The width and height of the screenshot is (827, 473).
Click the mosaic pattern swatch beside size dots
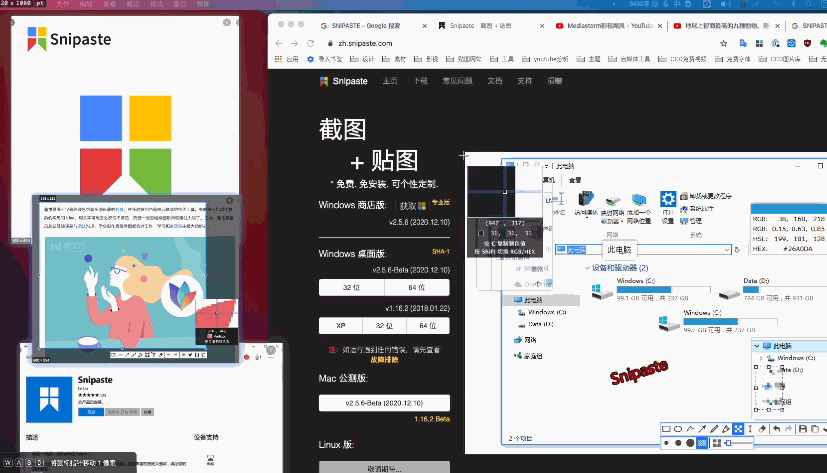point(702,443)
